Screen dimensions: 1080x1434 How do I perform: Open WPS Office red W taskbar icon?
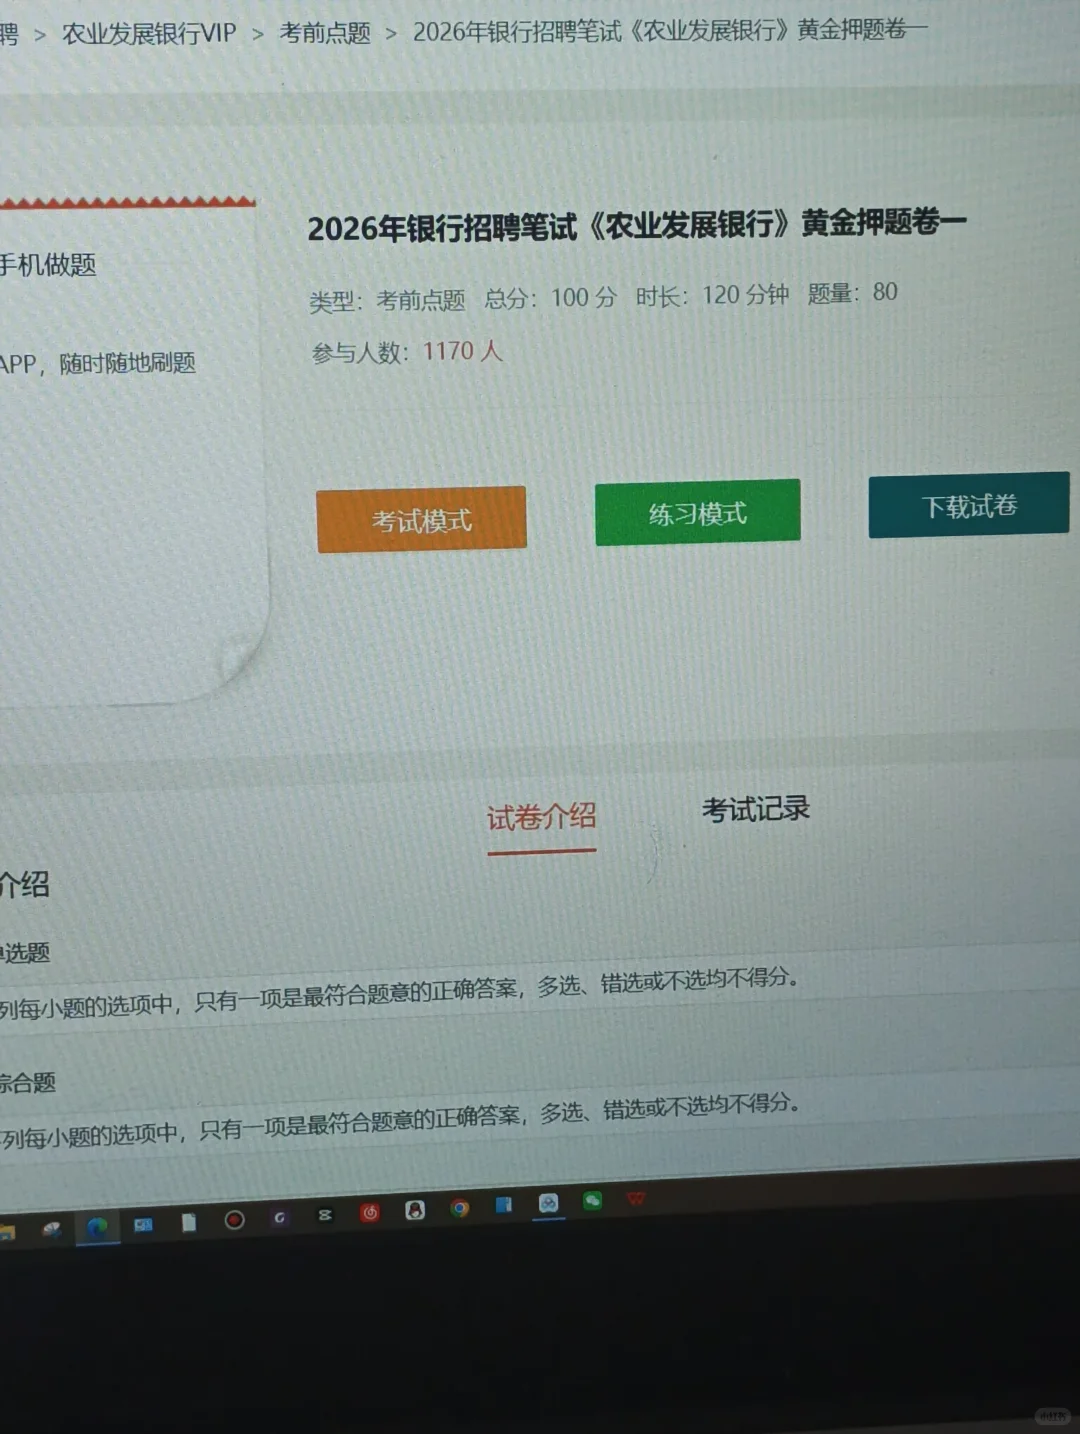(636, 1198)
